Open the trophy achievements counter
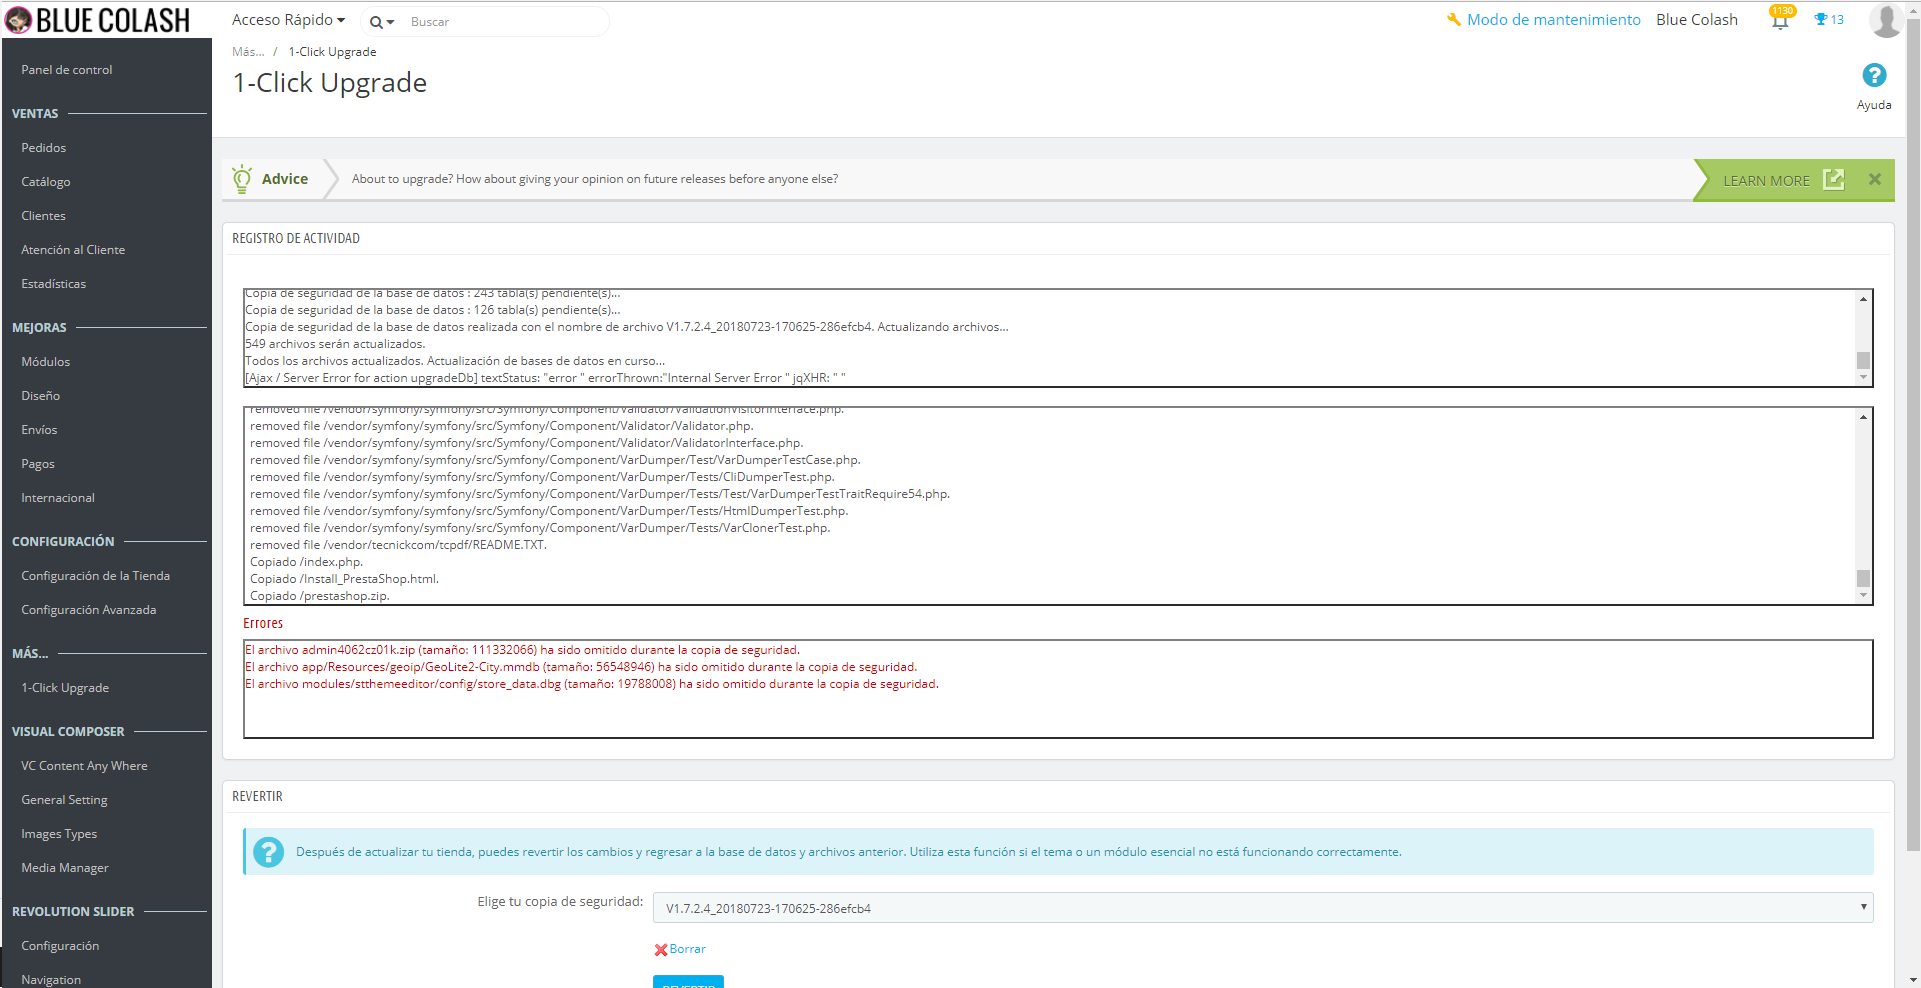This screenshot has width=1921, height=988. [1829, 19]
